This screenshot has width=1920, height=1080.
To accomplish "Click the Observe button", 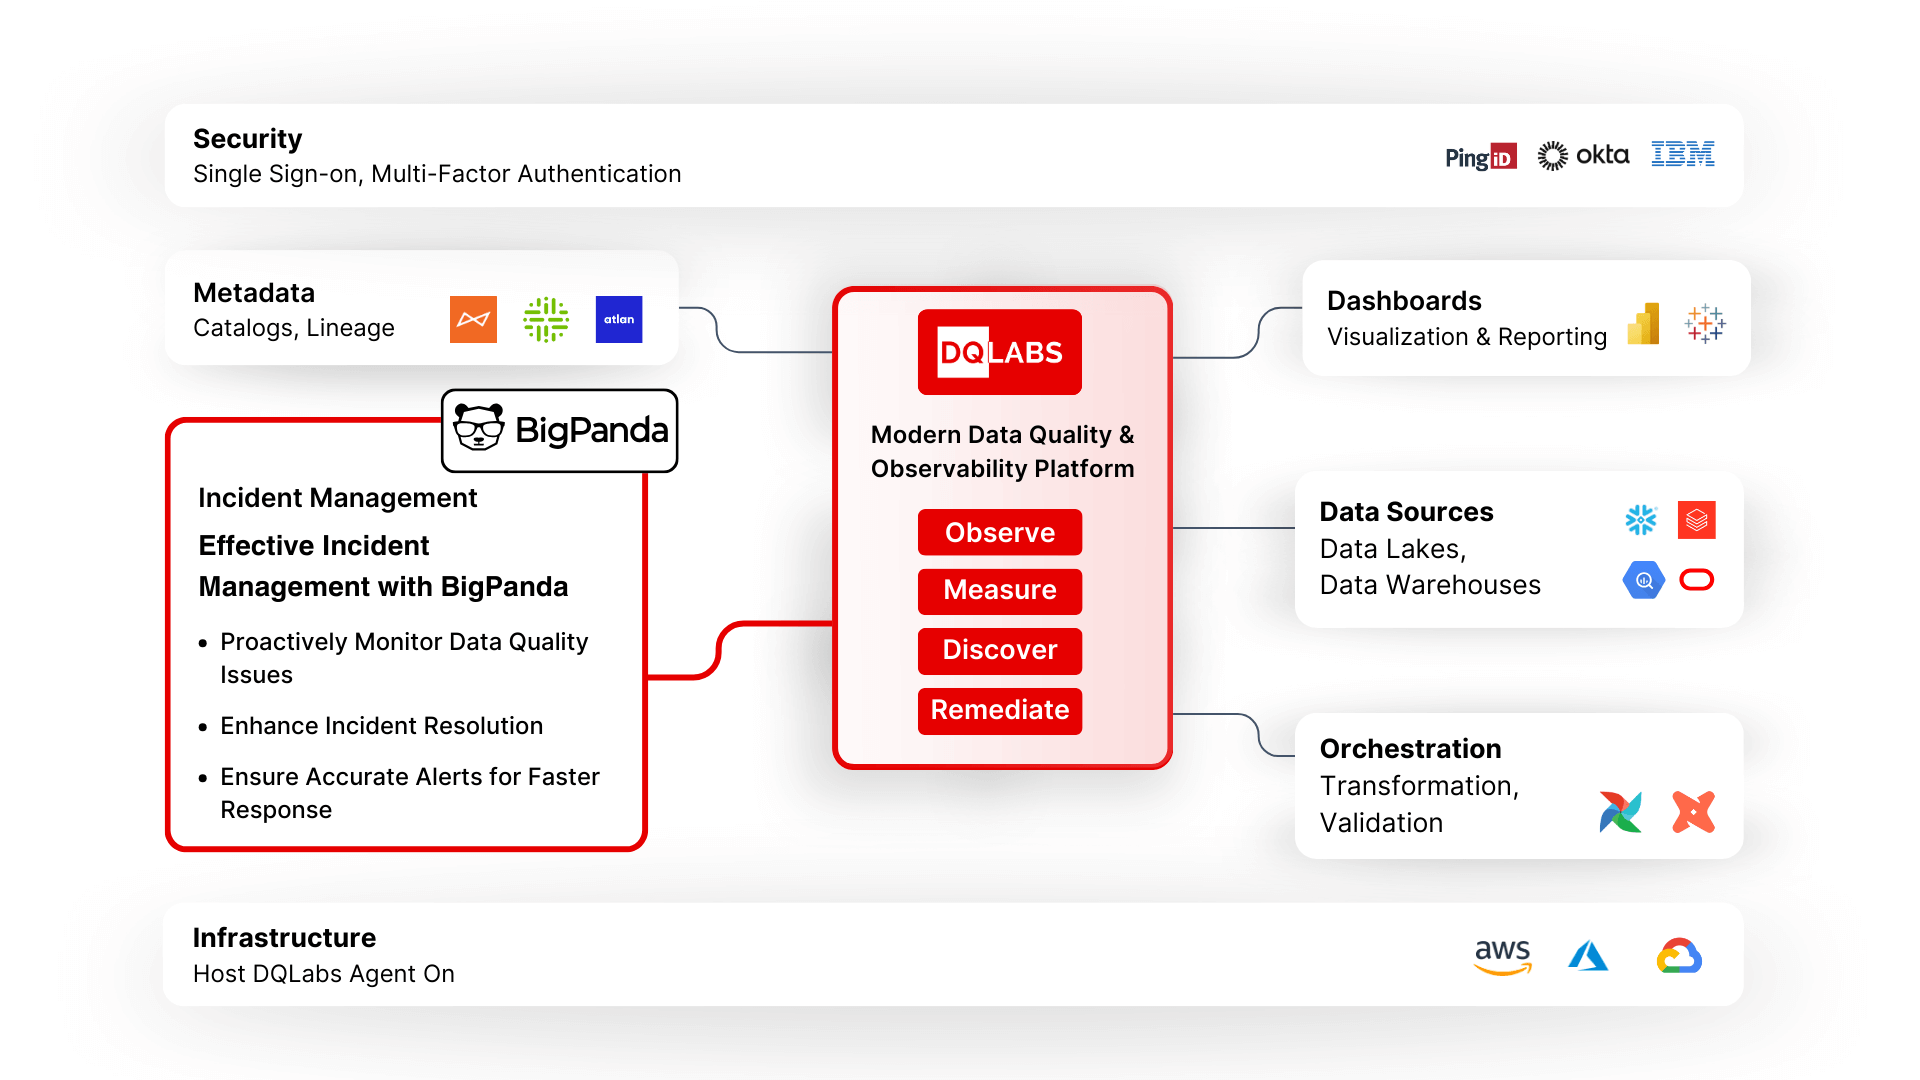I will 1000,532.
